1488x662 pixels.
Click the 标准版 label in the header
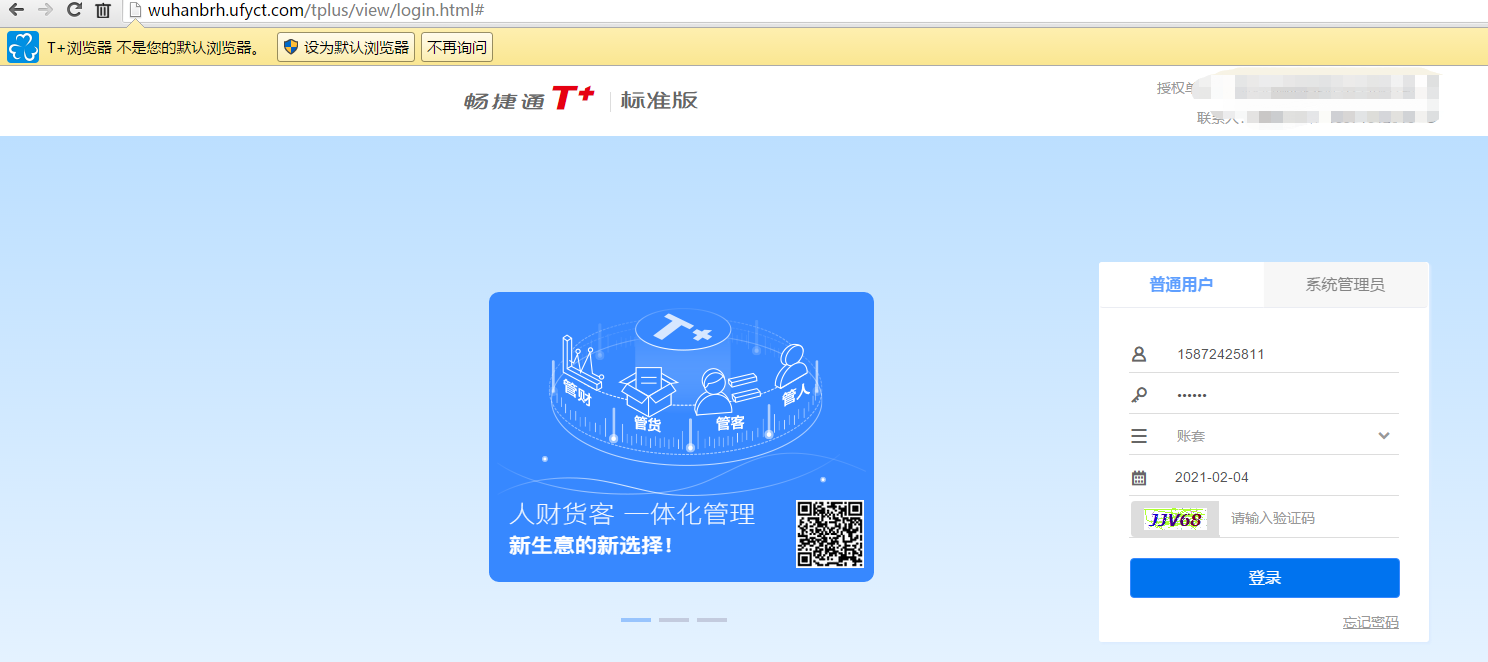click(x=659, y=100)
